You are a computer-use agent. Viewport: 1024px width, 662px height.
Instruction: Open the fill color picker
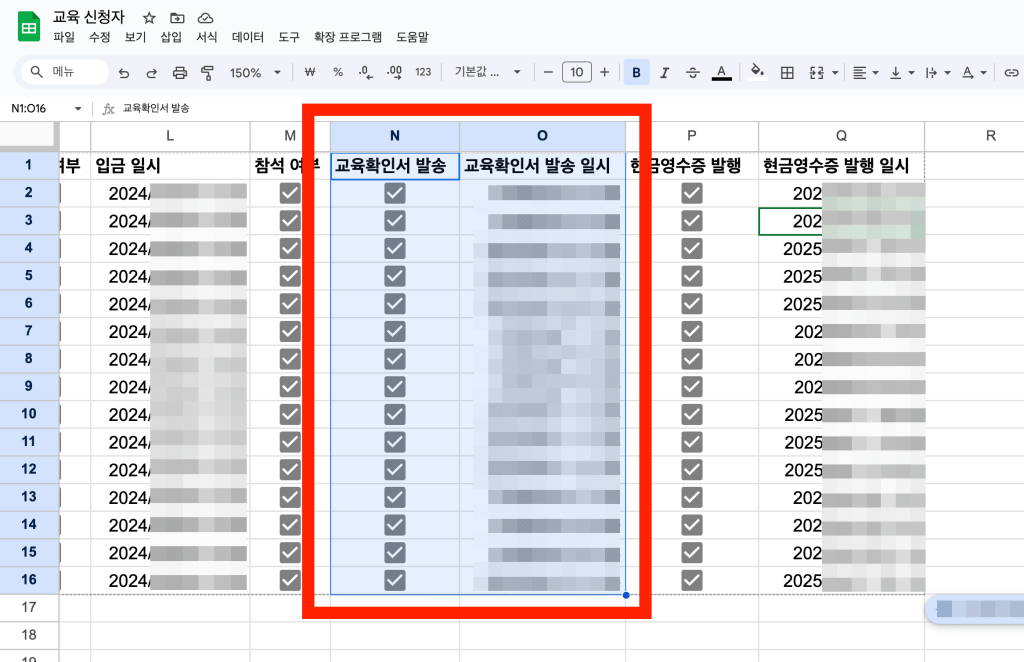pyautogui.click(x=757, y=73)
